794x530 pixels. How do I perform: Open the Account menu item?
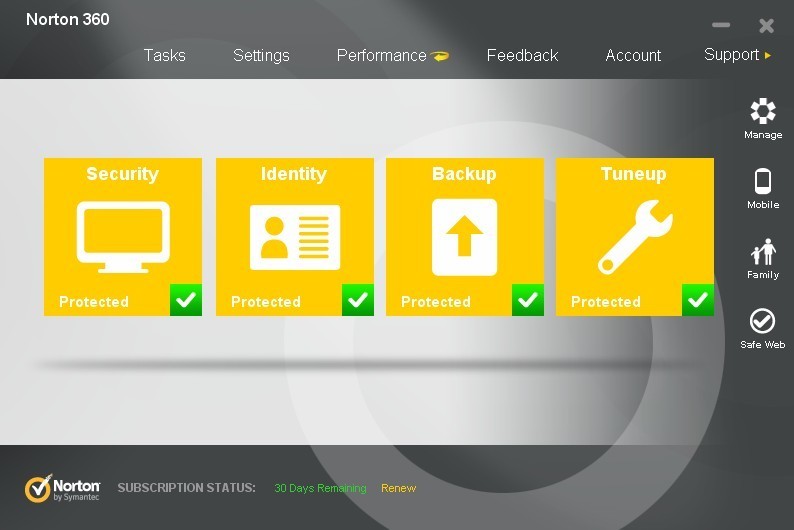[633, 55]
